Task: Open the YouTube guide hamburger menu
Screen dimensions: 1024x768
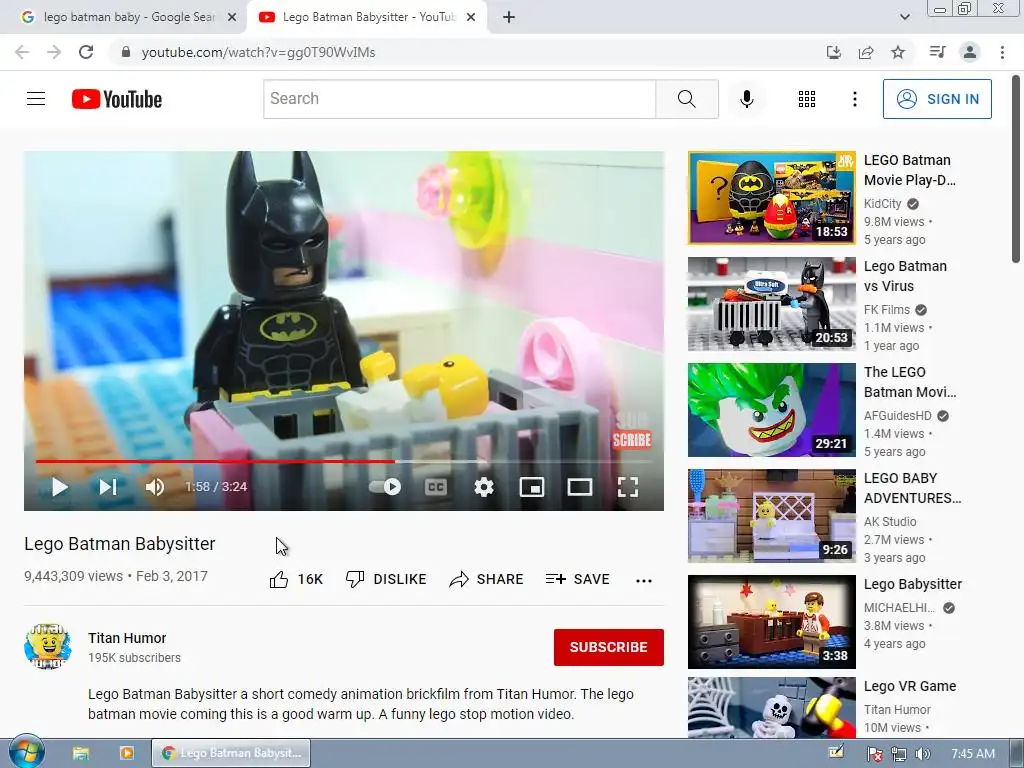Action: pos(36,99)
